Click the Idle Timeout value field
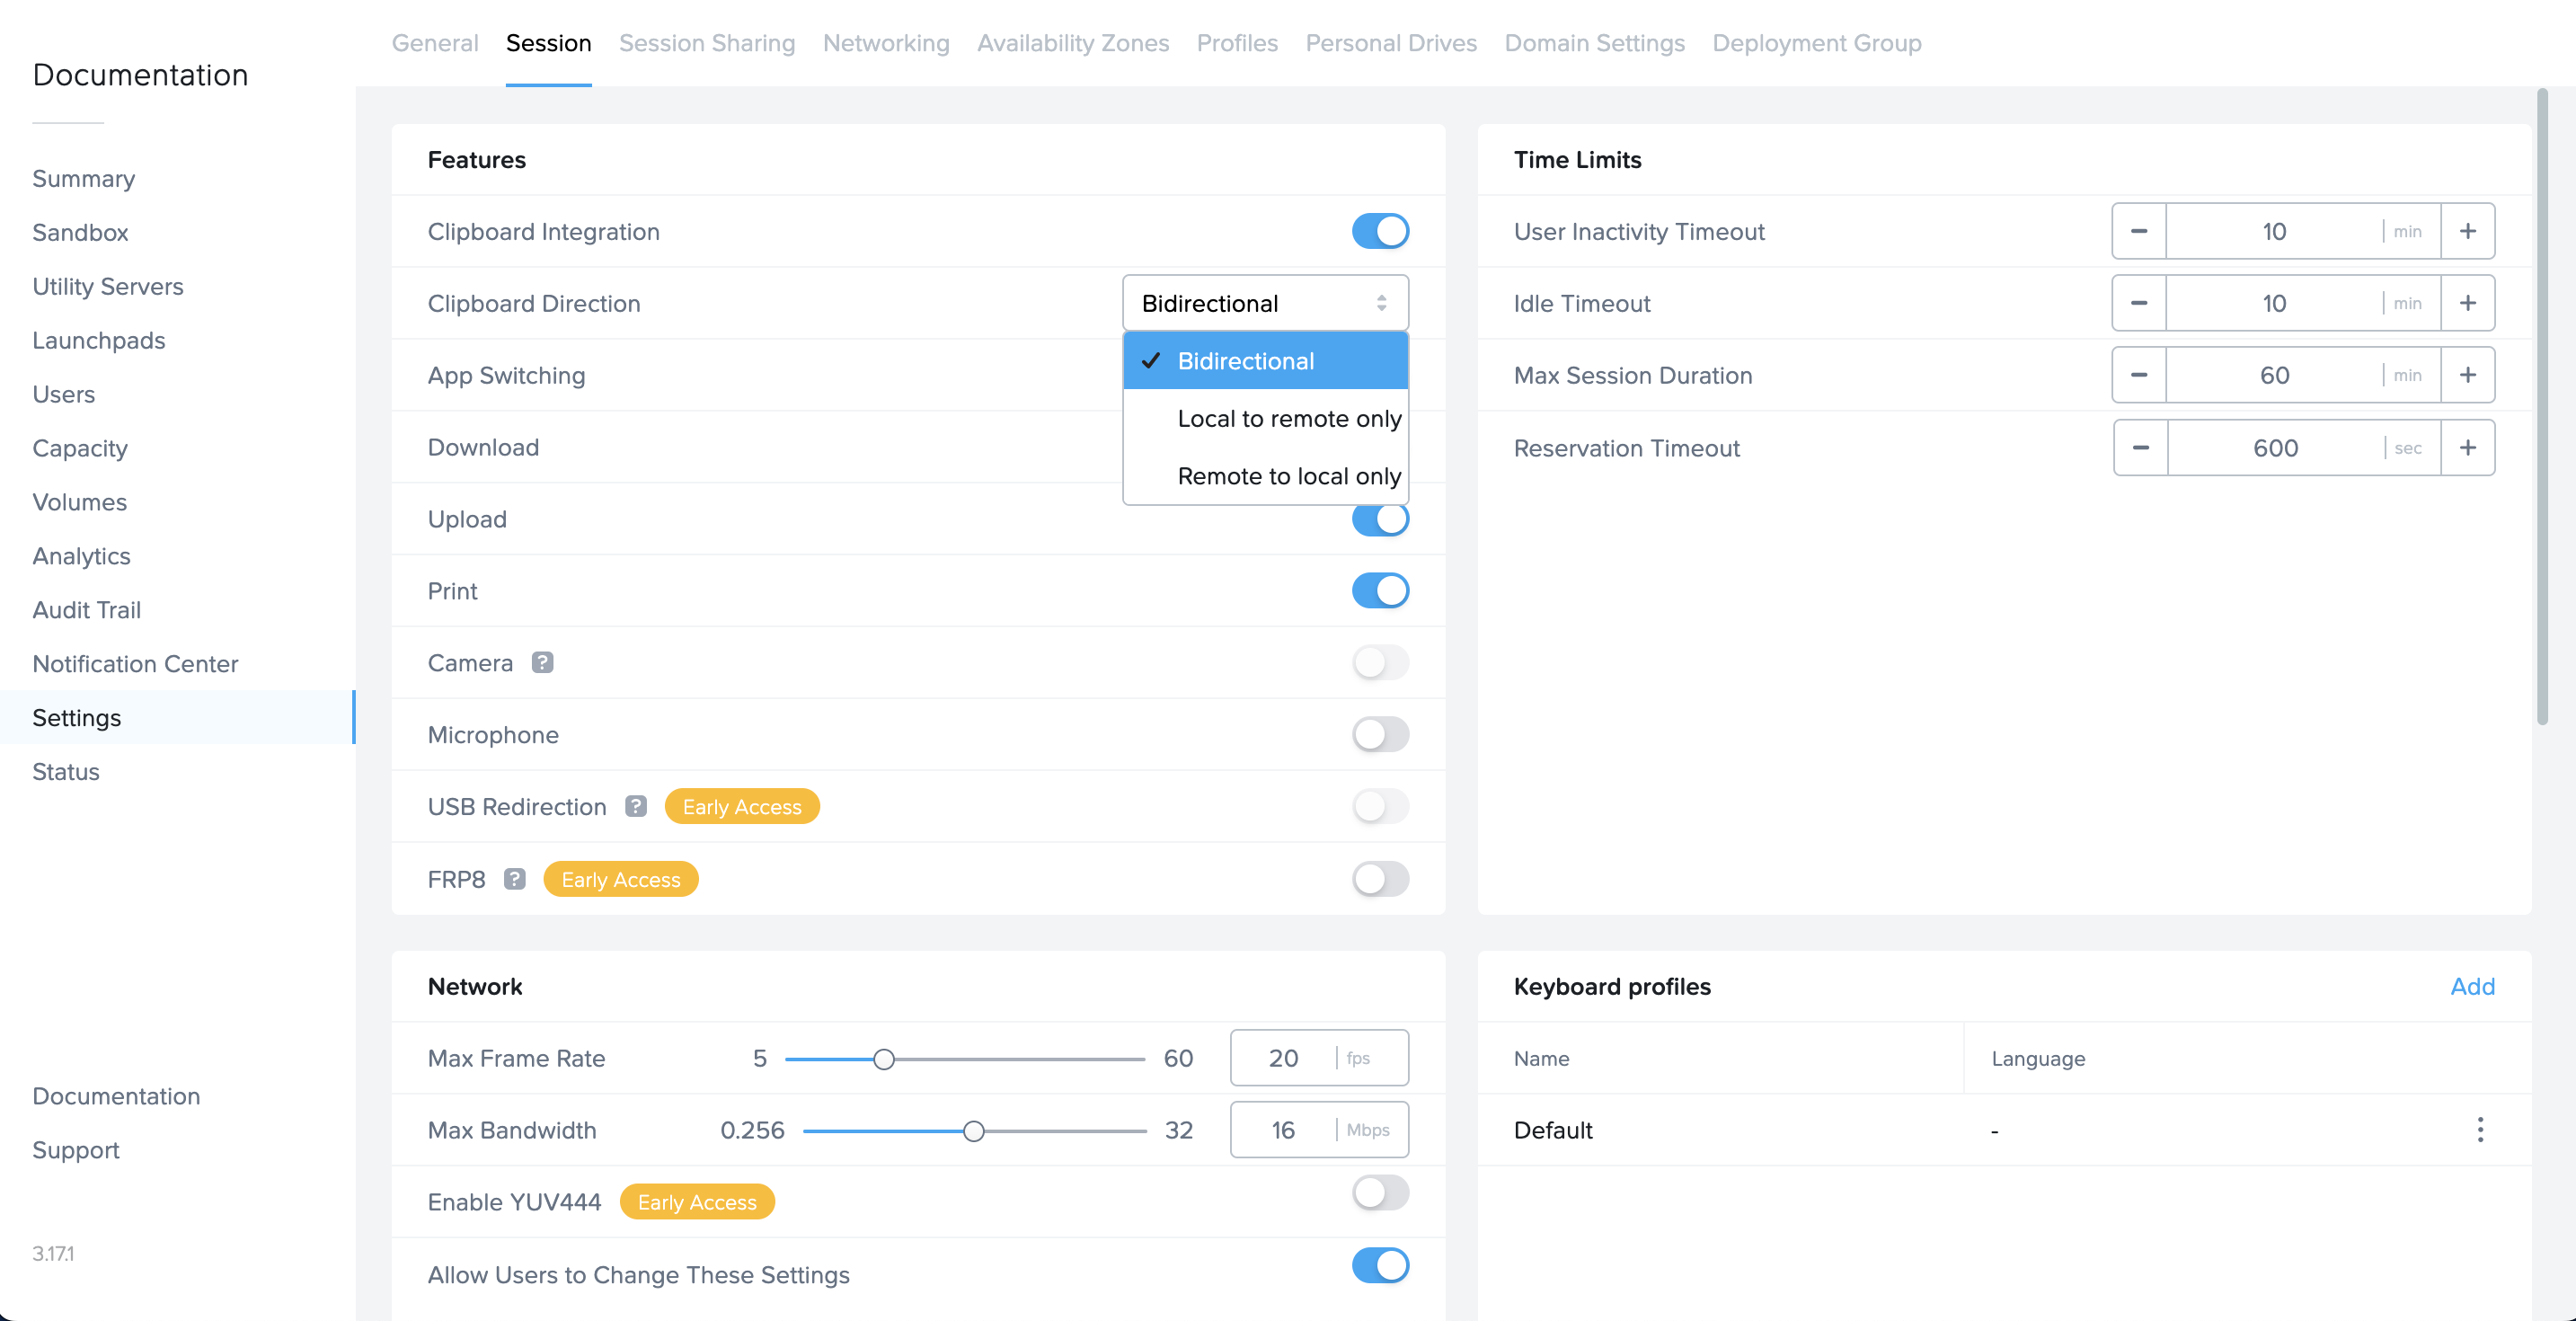Screen dimensions: 2576x1321 pos(2274,303)
